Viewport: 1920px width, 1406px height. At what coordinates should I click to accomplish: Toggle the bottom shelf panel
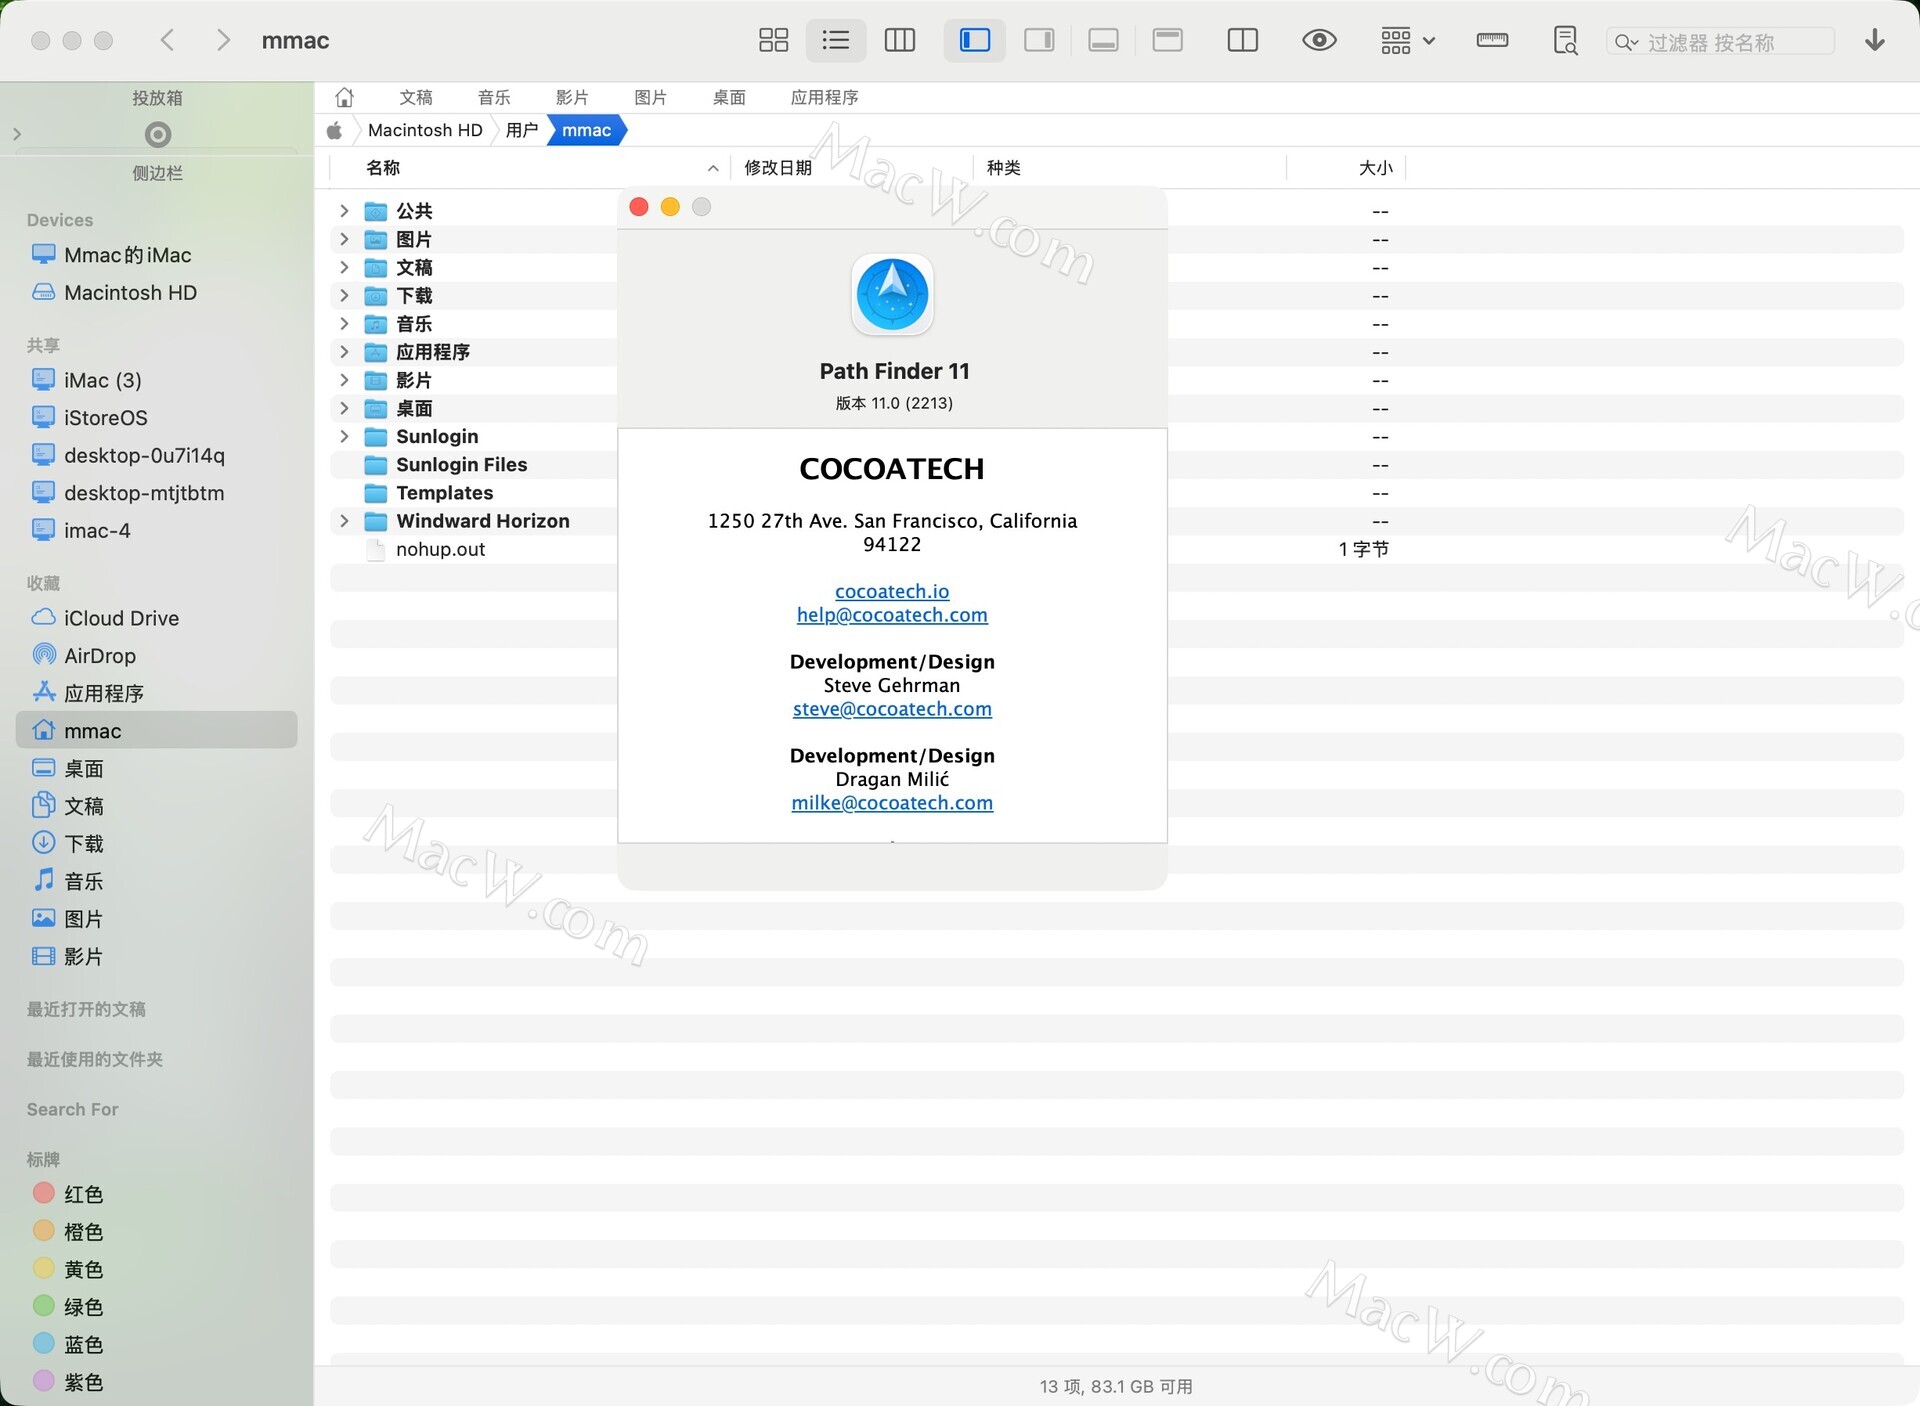(x=1103, y=40)
